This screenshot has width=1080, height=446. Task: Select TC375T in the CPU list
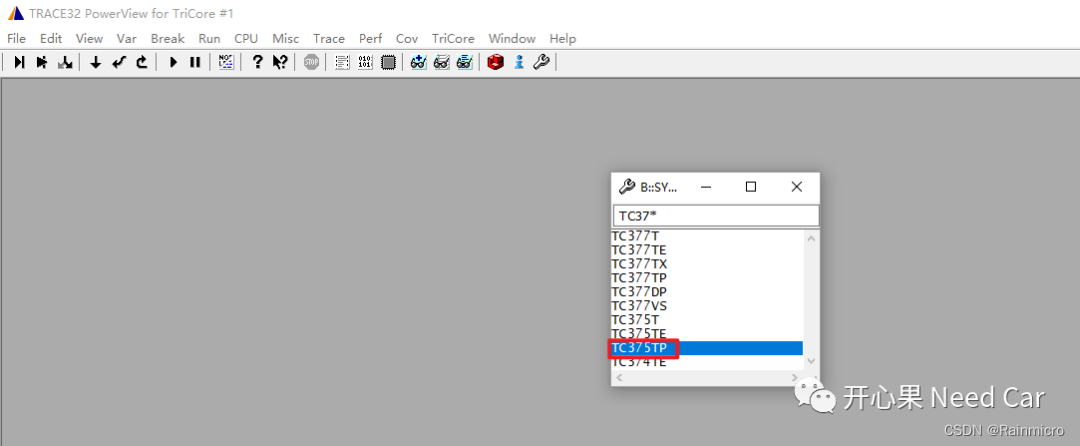(x=707, y=320)
